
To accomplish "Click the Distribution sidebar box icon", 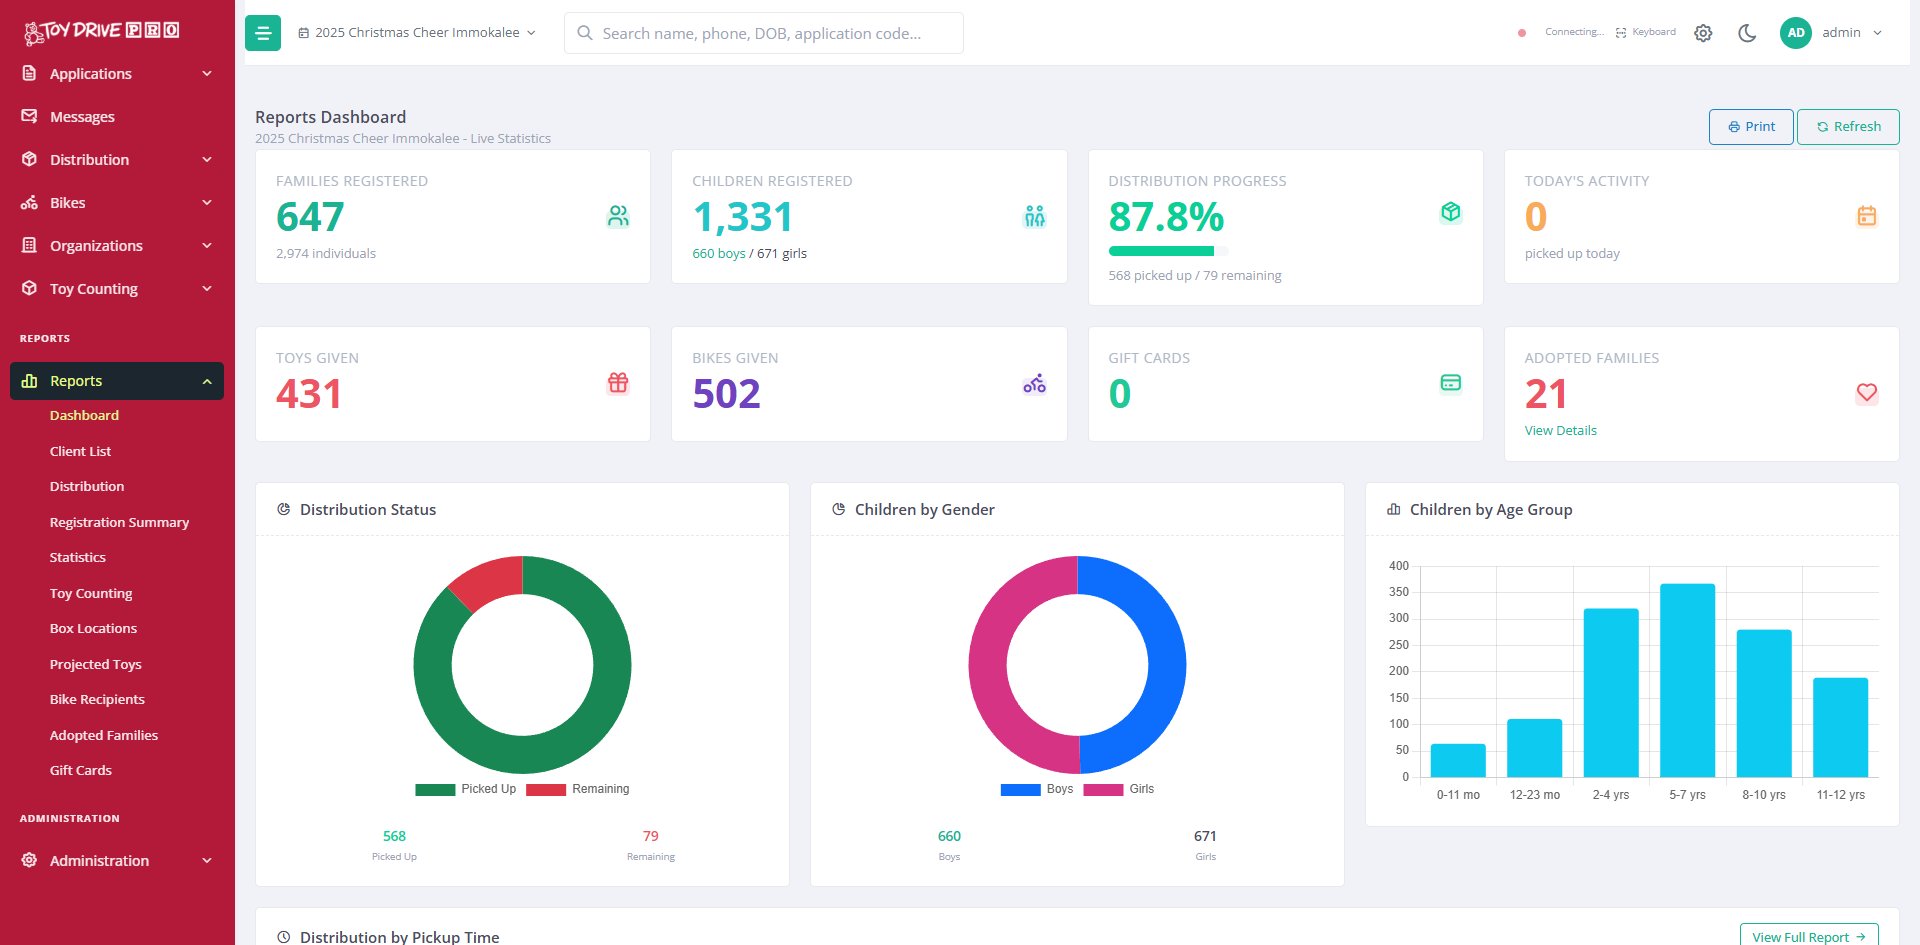I will pos(29,159).
